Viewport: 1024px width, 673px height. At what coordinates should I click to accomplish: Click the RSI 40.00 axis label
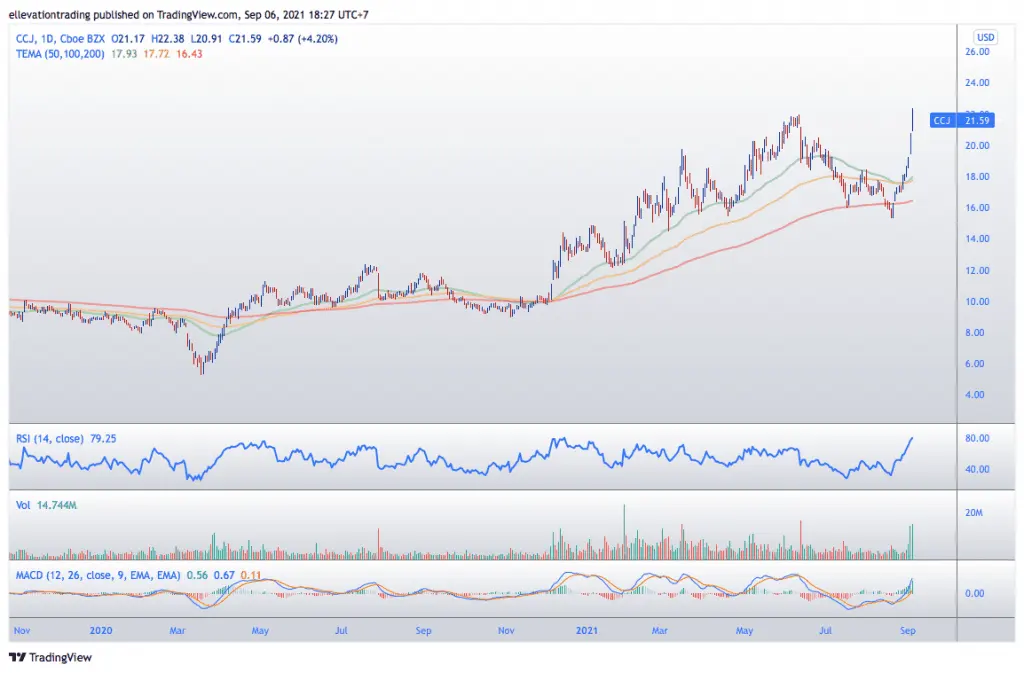977,469
